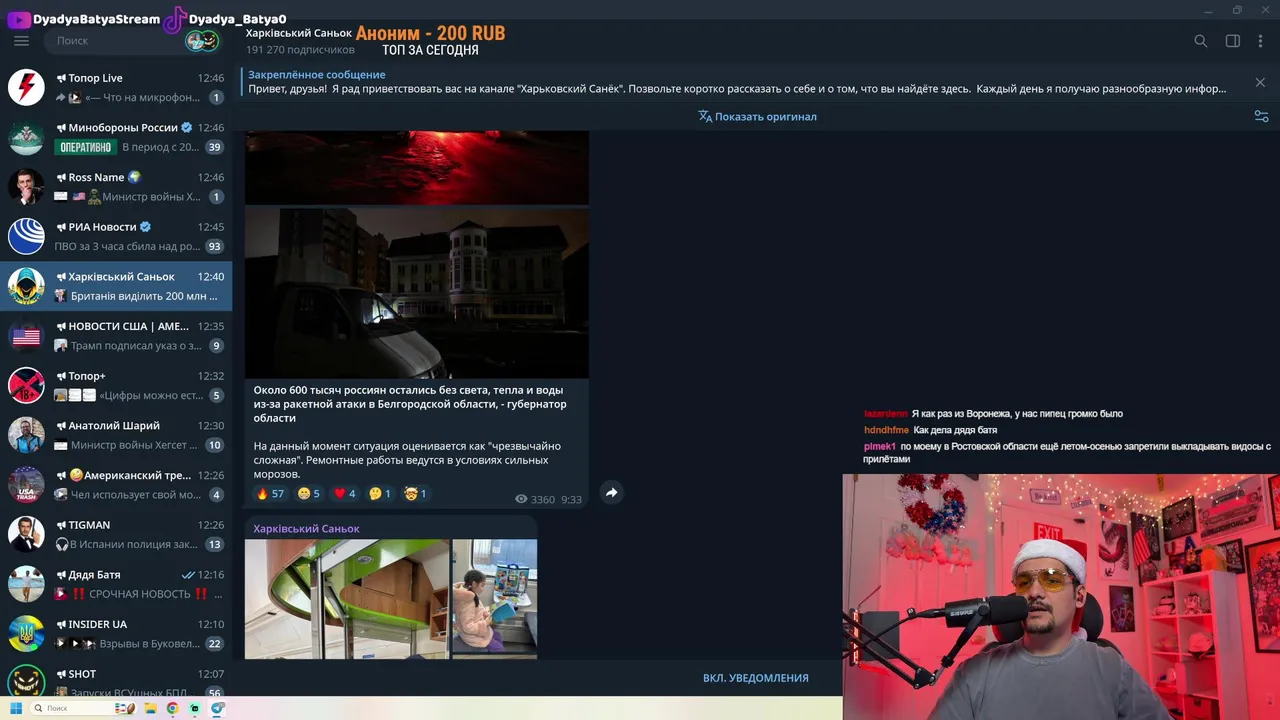The width and height of the screenshot is (1280, 720).
Task: Open channel info by clicking header 'Харківський Саньок'
Action: pyautogui.click(x=299, y=33)
